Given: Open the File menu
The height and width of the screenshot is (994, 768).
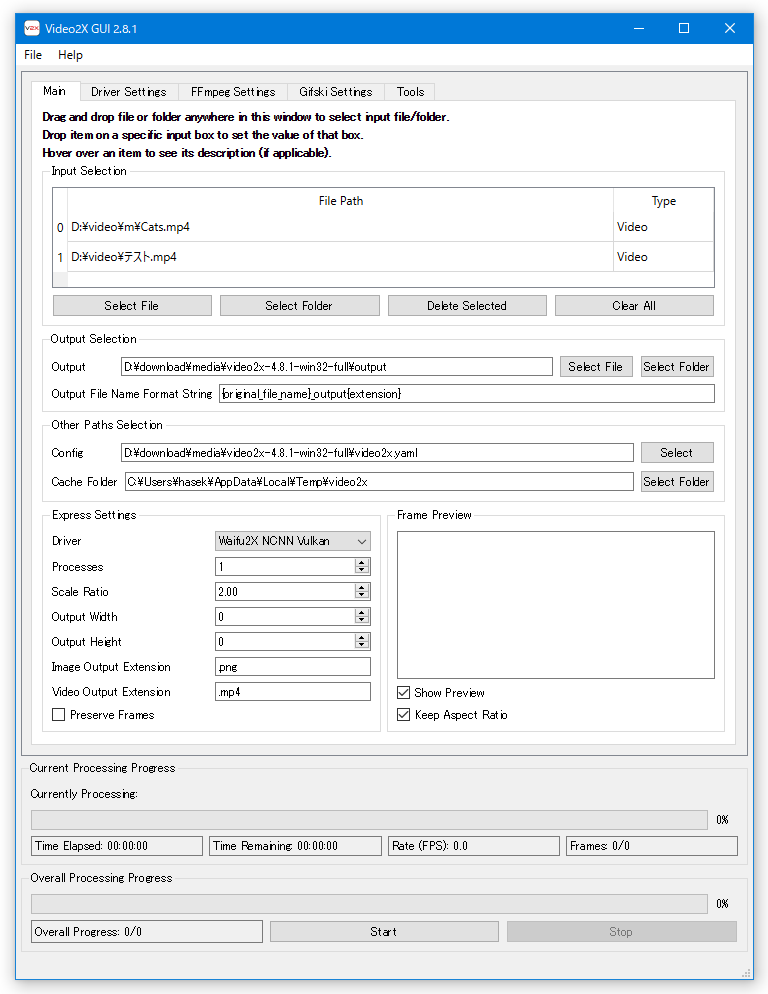Looking at the screenshot, I should (x=33, y=55).
